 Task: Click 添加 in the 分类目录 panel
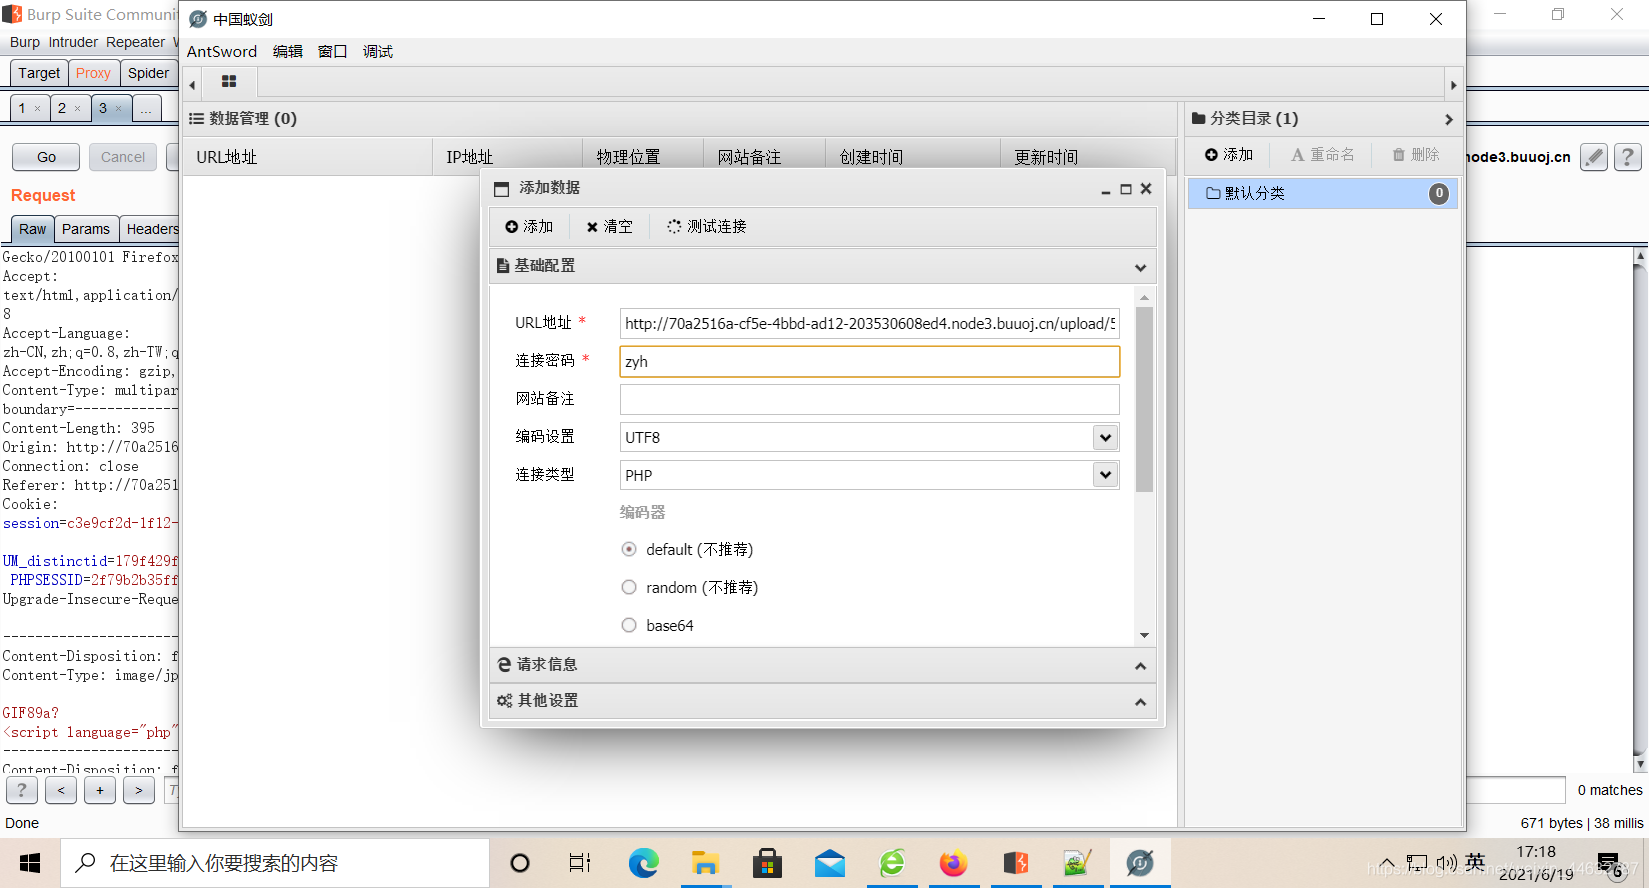[x=1229, y=155]
